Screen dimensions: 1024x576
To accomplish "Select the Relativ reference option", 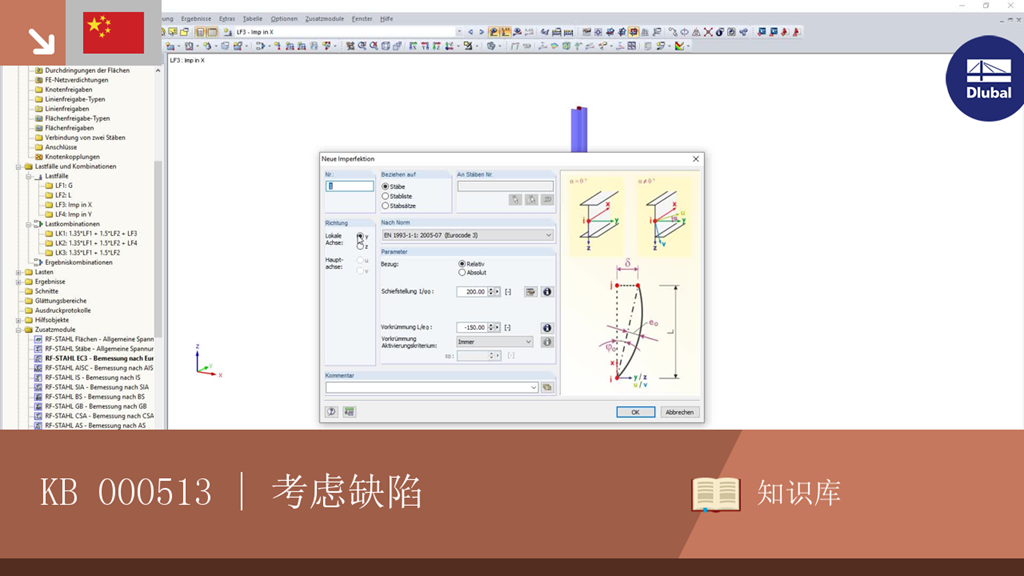I will click(x=462, y=264).
